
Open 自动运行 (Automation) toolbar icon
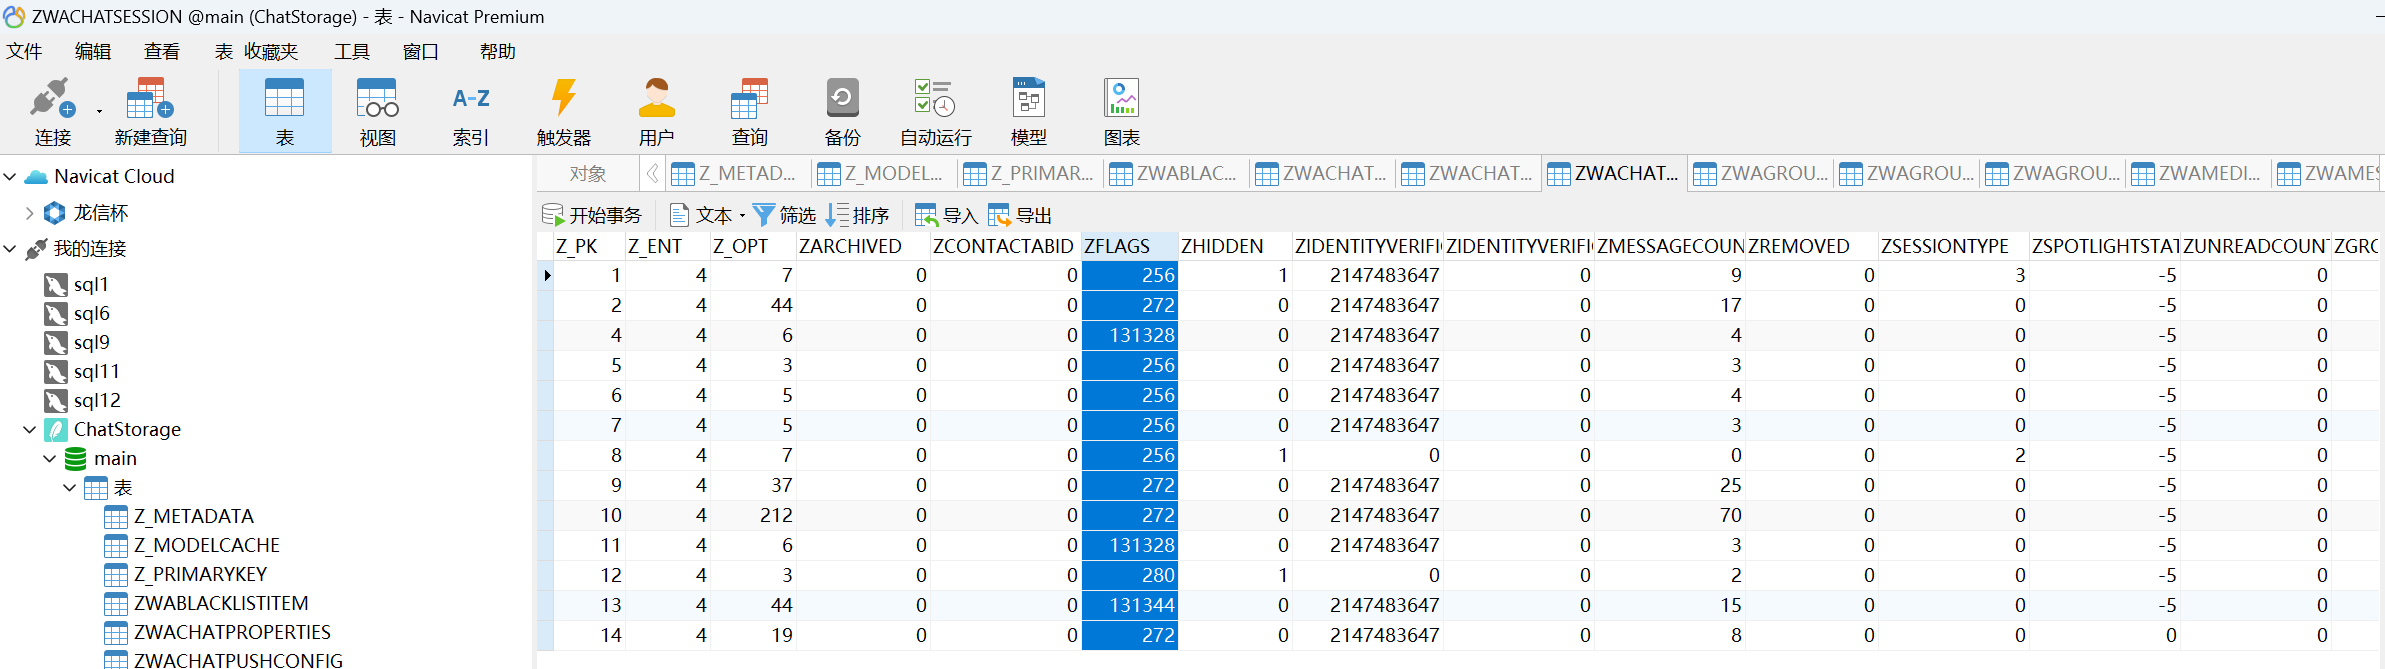[935, 110]
